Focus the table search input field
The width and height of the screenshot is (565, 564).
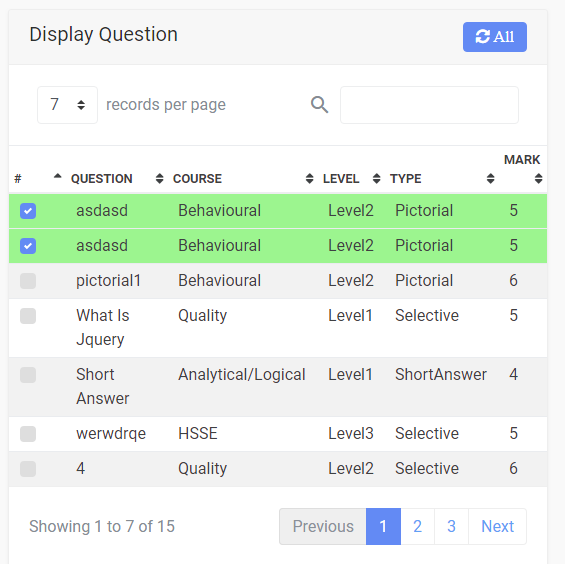point(429,105)
